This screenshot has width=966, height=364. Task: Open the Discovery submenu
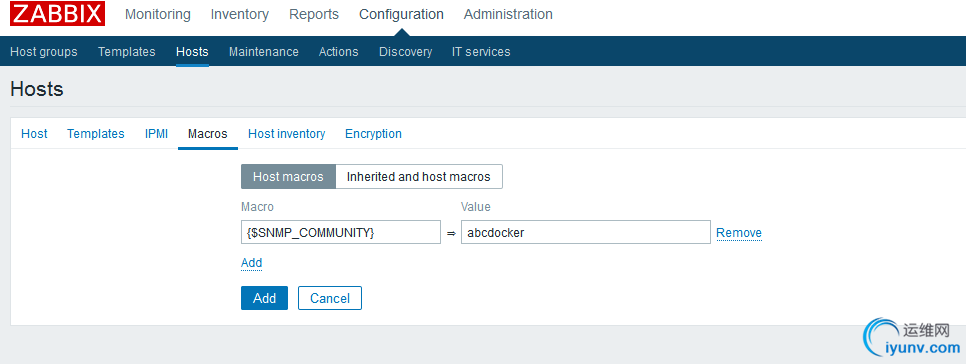[405, 52]
